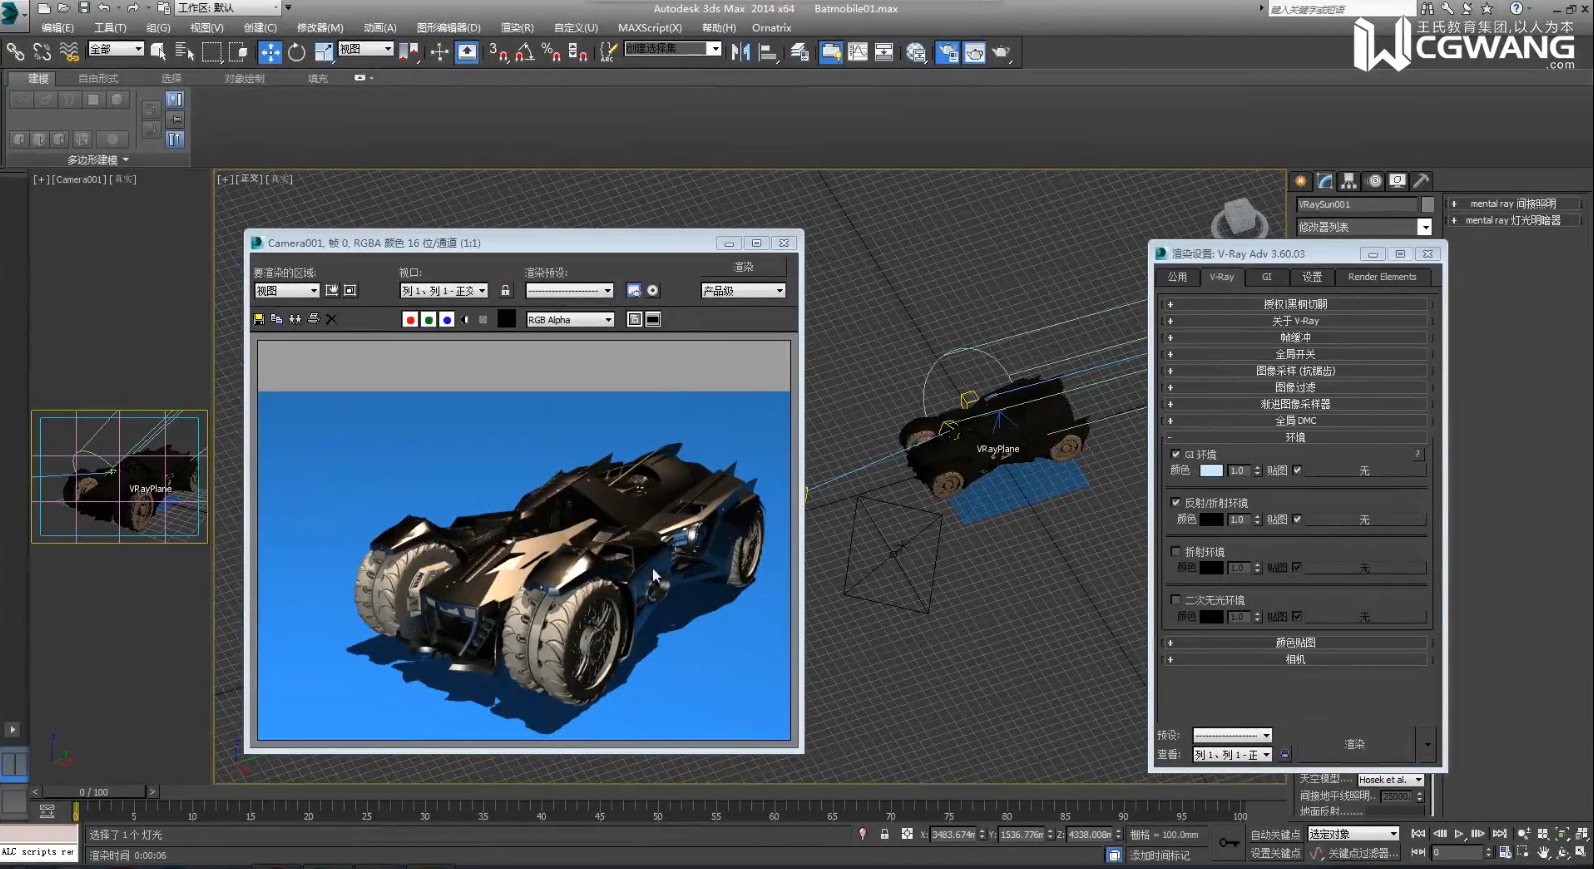This screenshot has width=1594, height=869.
Task: Save image in render frame window
Action: pyautogui.click(x=259, y=319)
